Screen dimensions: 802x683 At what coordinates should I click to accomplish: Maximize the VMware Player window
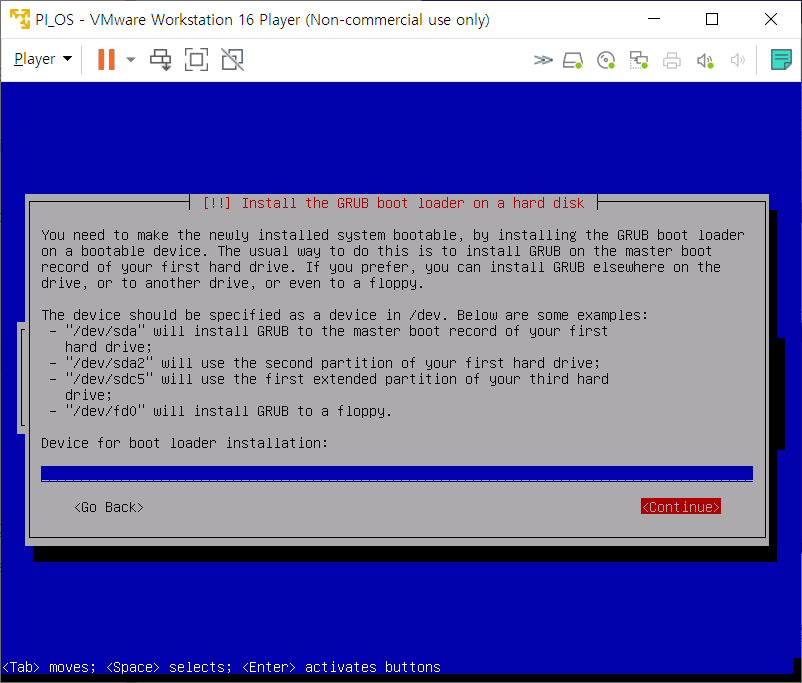pos(712,19)
